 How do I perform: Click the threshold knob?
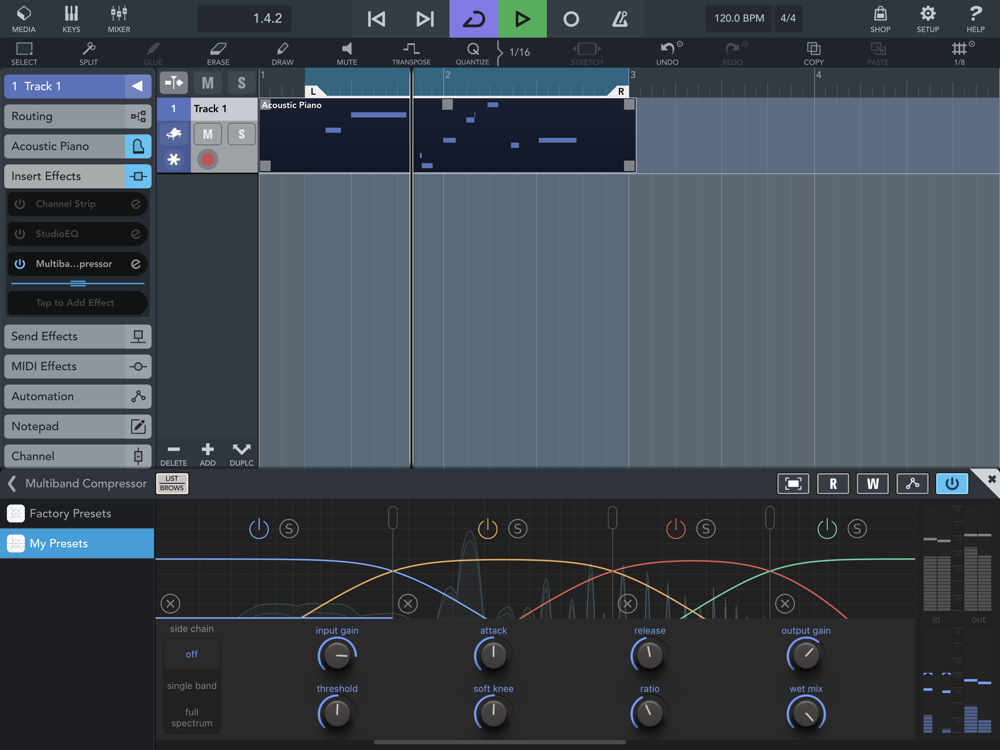point(337,713)
